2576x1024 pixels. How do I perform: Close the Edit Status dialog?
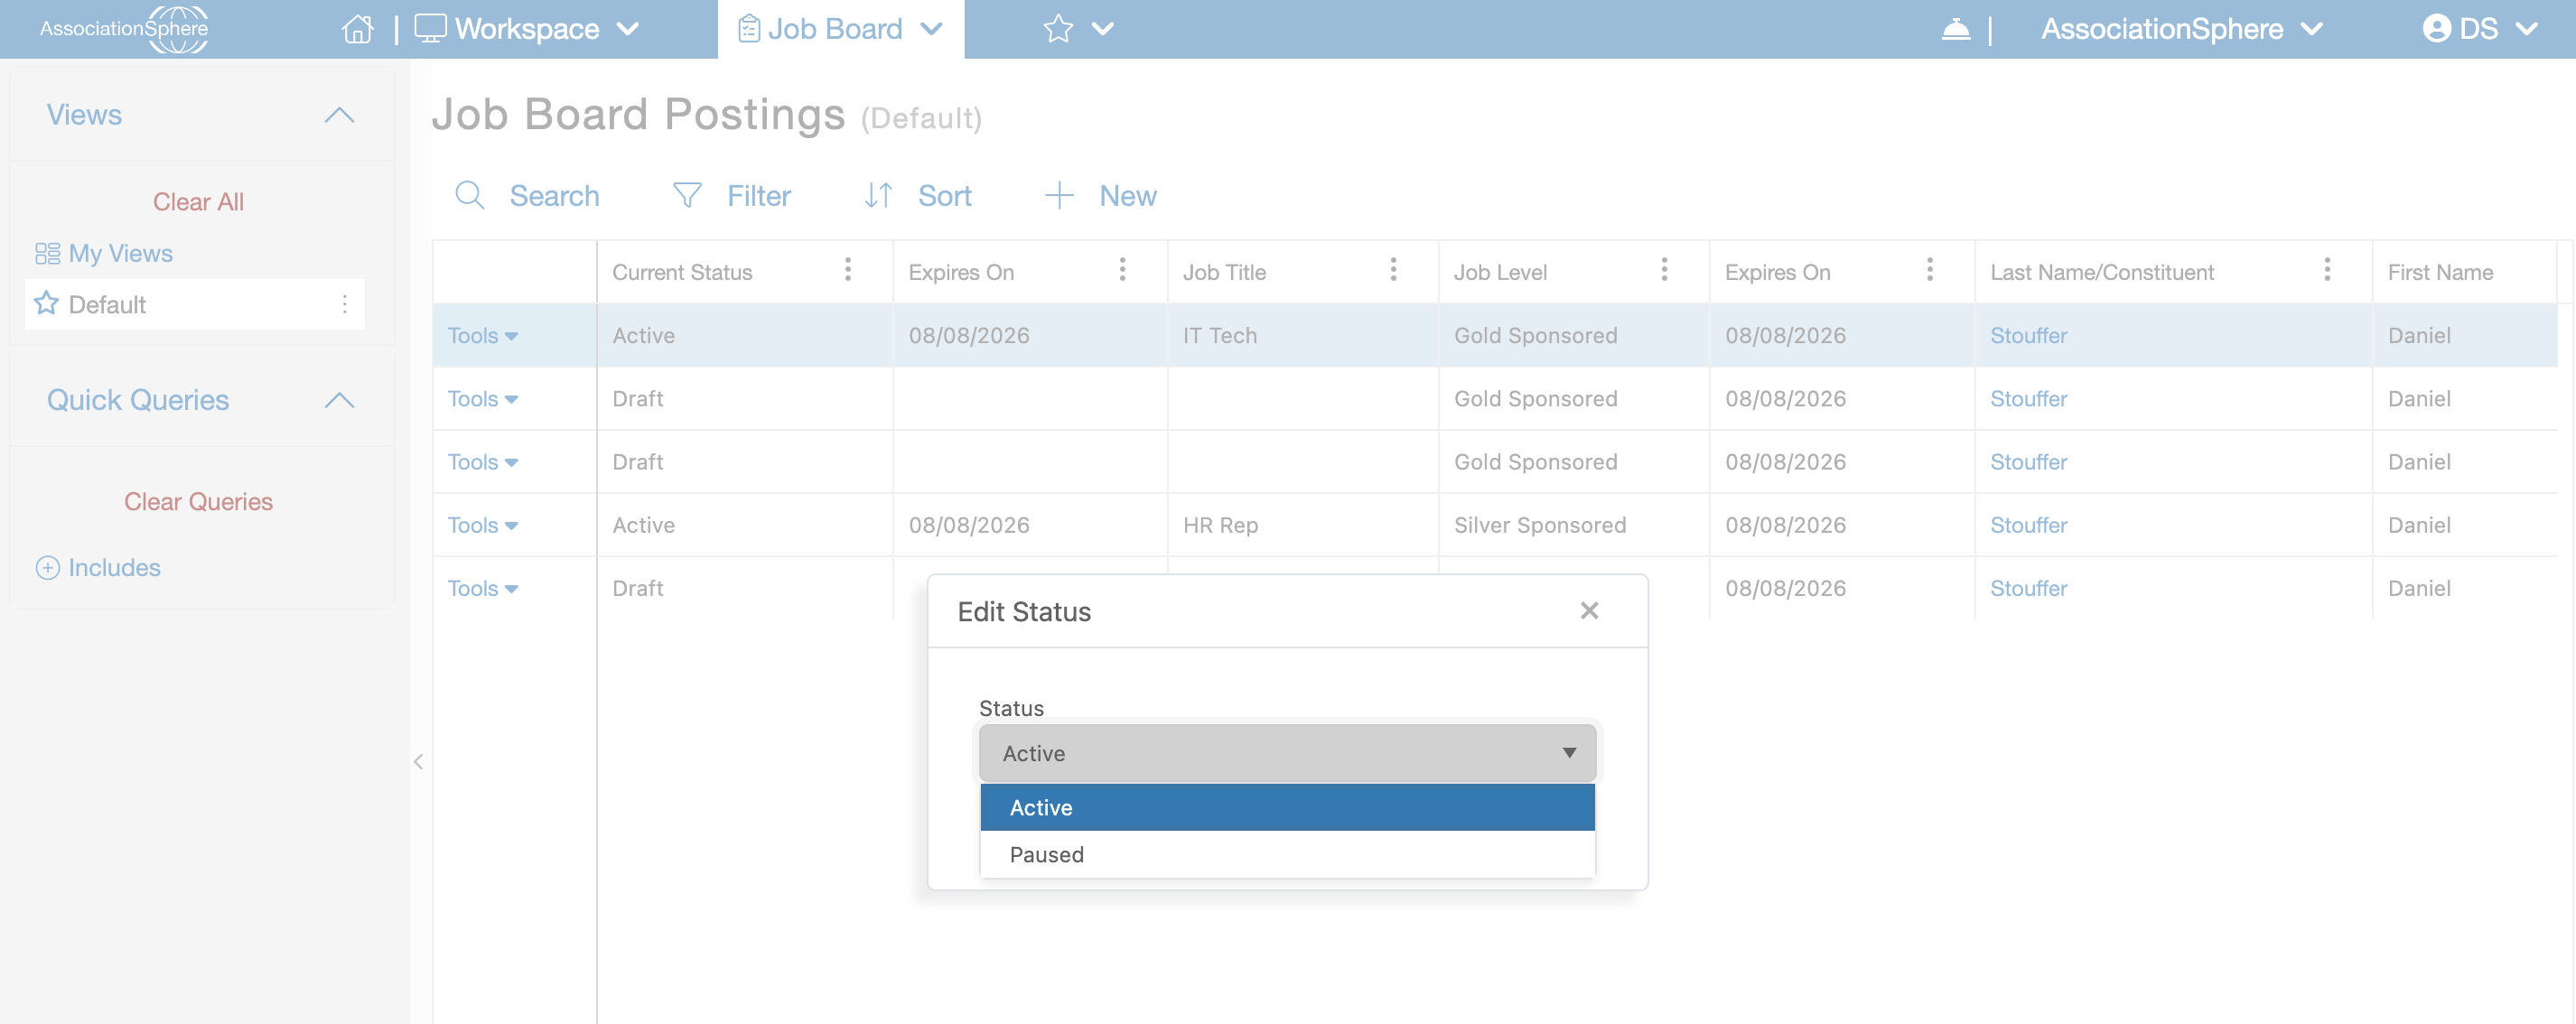(x=1589, y=610)
